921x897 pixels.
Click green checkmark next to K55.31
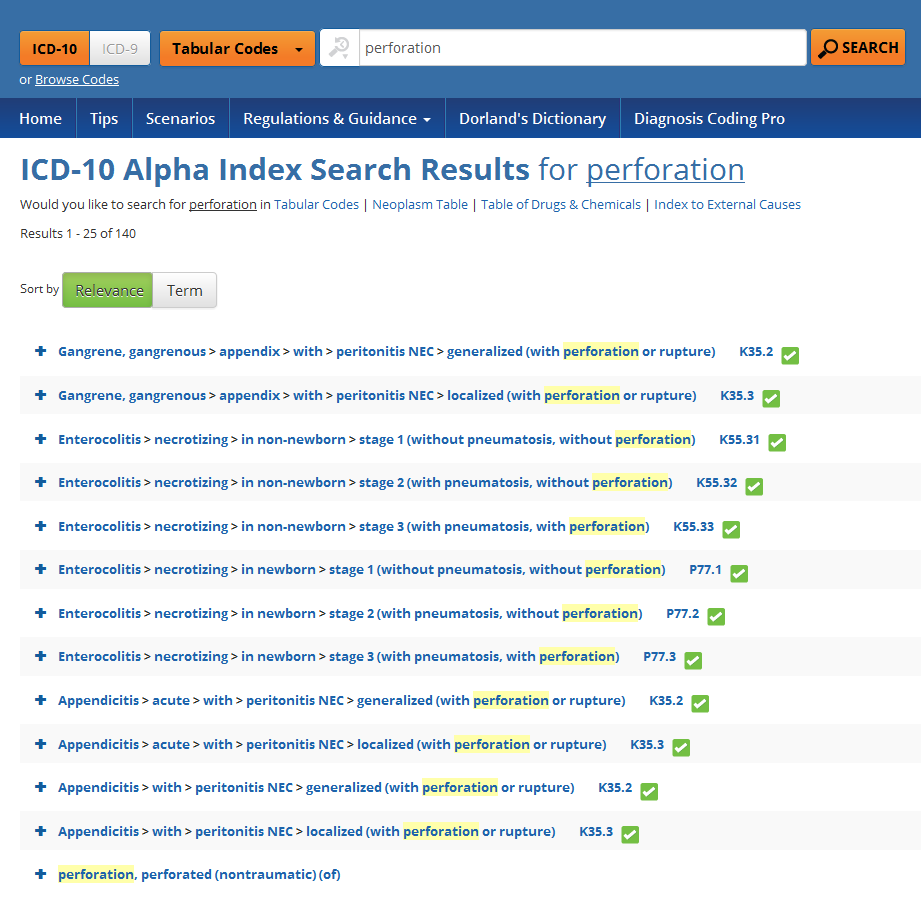pyautogui.click(x=777, y=442)
